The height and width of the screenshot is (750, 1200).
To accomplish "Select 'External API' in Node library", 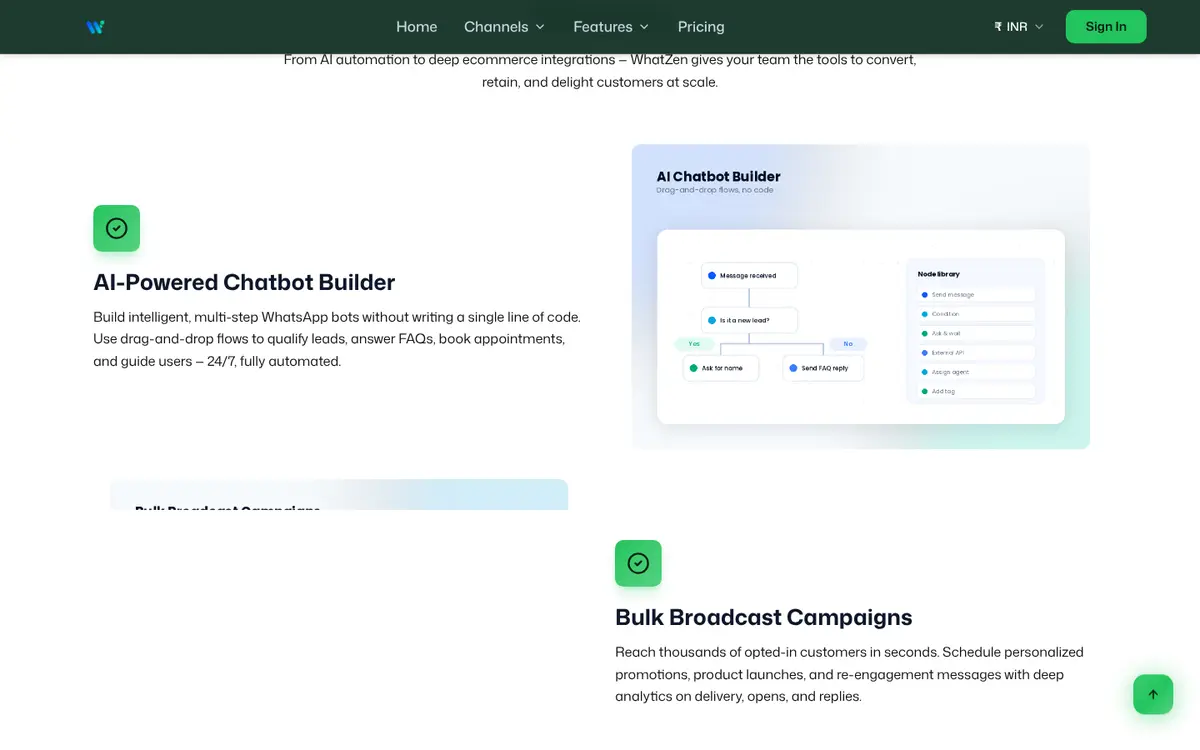I will pyautogui.click(x=976, y=352).
